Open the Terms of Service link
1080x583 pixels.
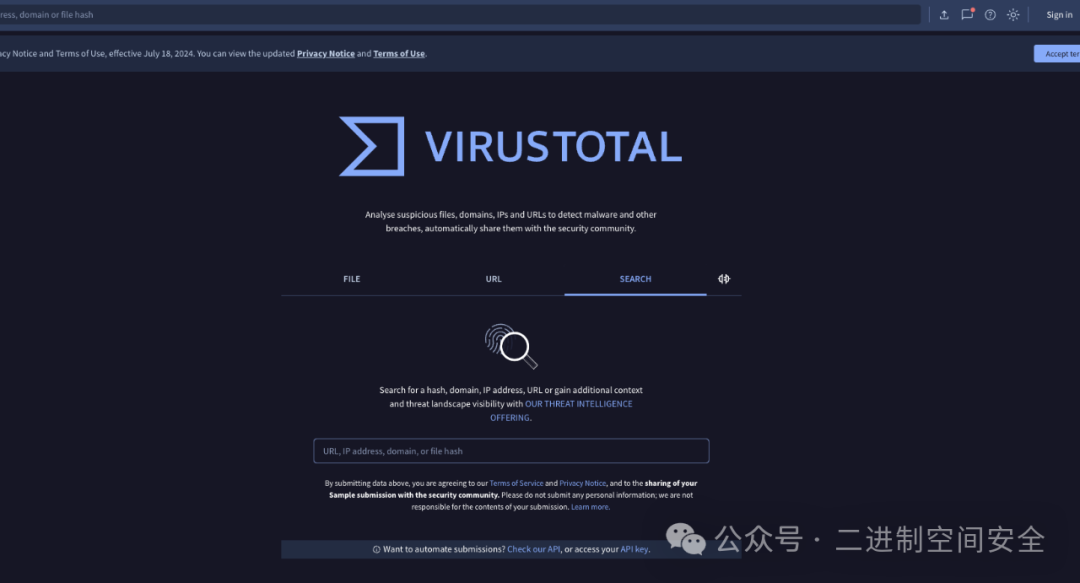[x=516, y=484]
